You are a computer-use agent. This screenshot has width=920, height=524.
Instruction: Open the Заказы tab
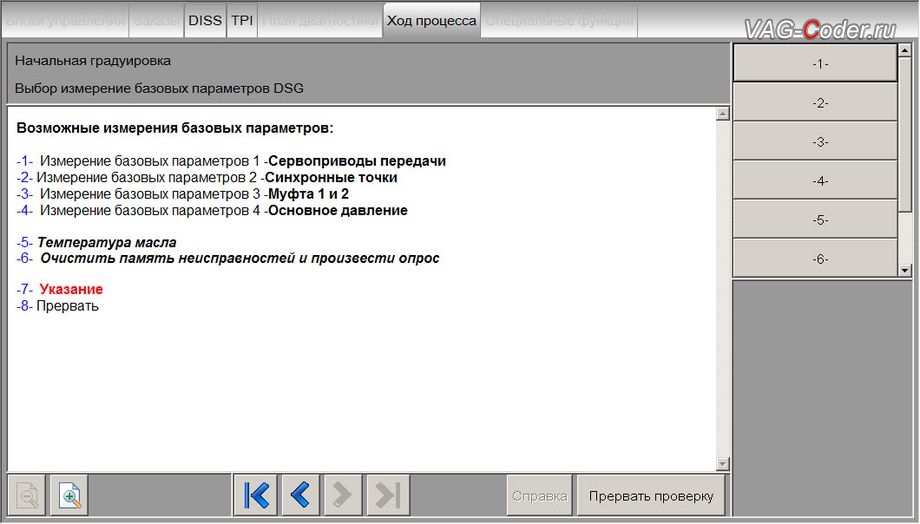(x=157, y=21)
